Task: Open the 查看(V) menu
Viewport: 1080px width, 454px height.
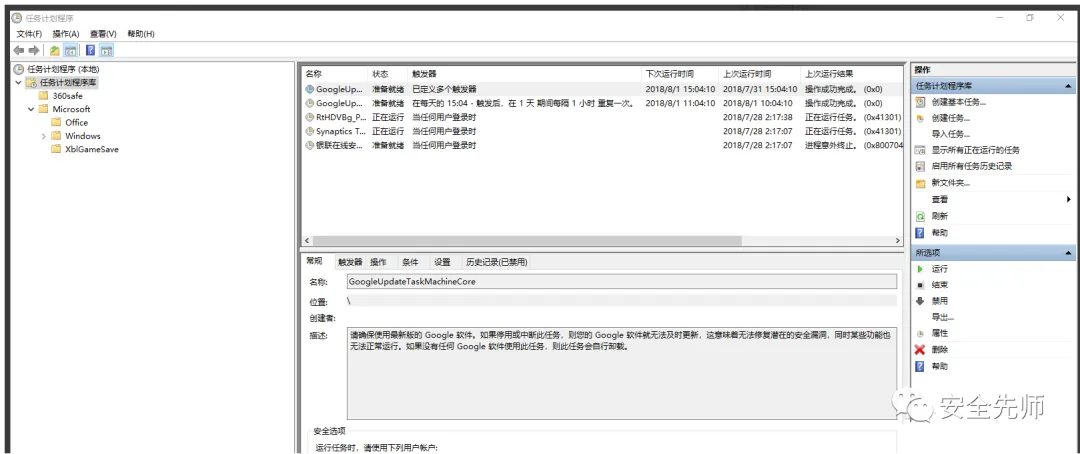Action: (103, 34)
